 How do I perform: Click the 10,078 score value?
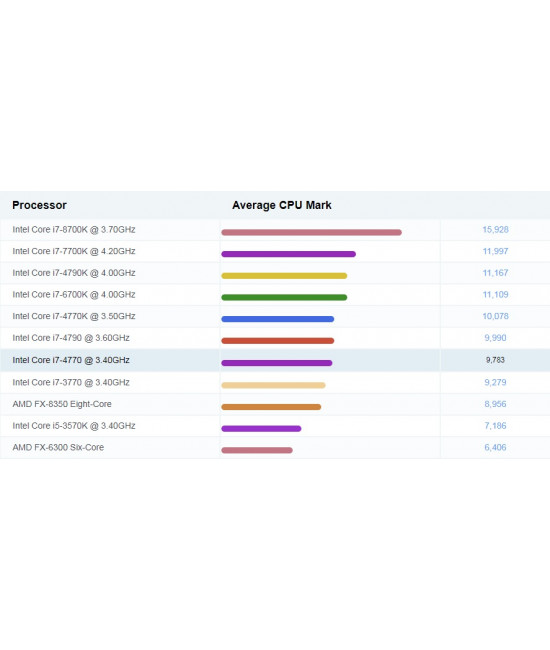pyautogui.click(x=495, y=316)
